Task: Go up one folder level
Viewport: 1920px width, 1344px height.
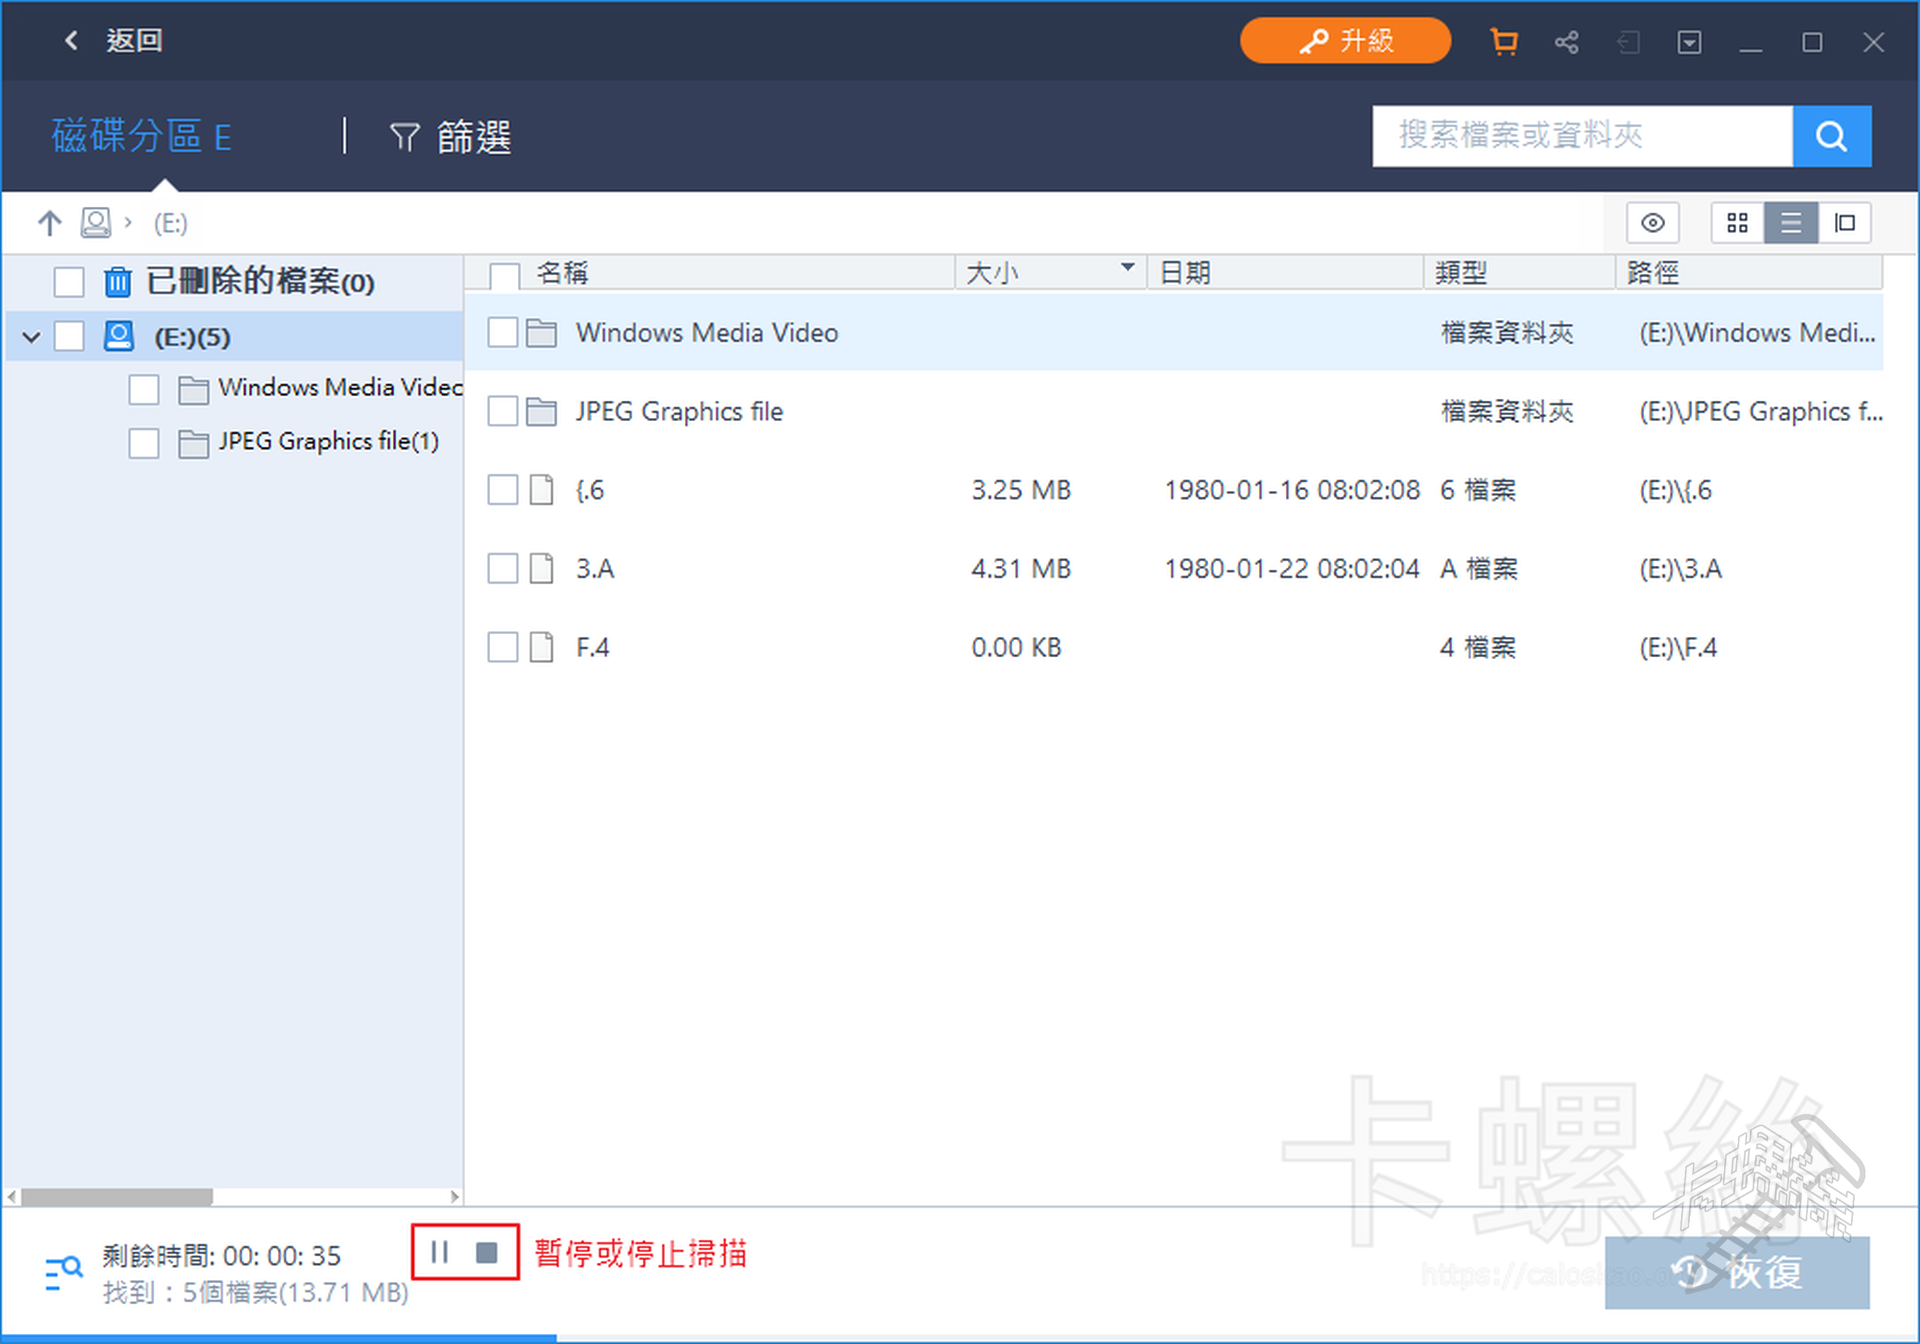Action: 49,223
